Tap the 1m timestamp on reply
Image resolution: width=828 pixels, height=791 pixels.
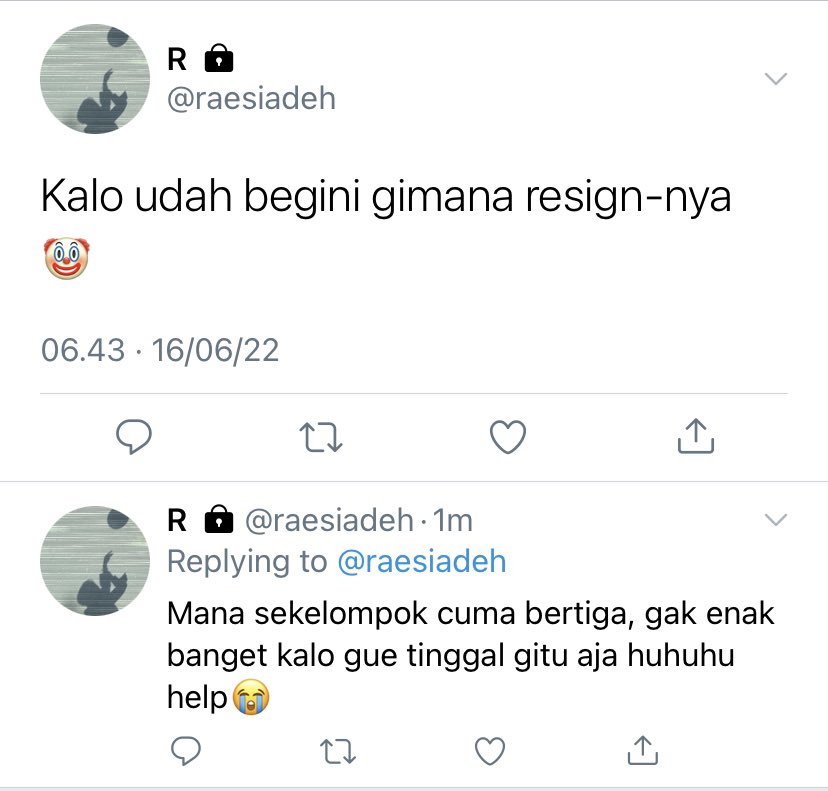pos(453,521)
